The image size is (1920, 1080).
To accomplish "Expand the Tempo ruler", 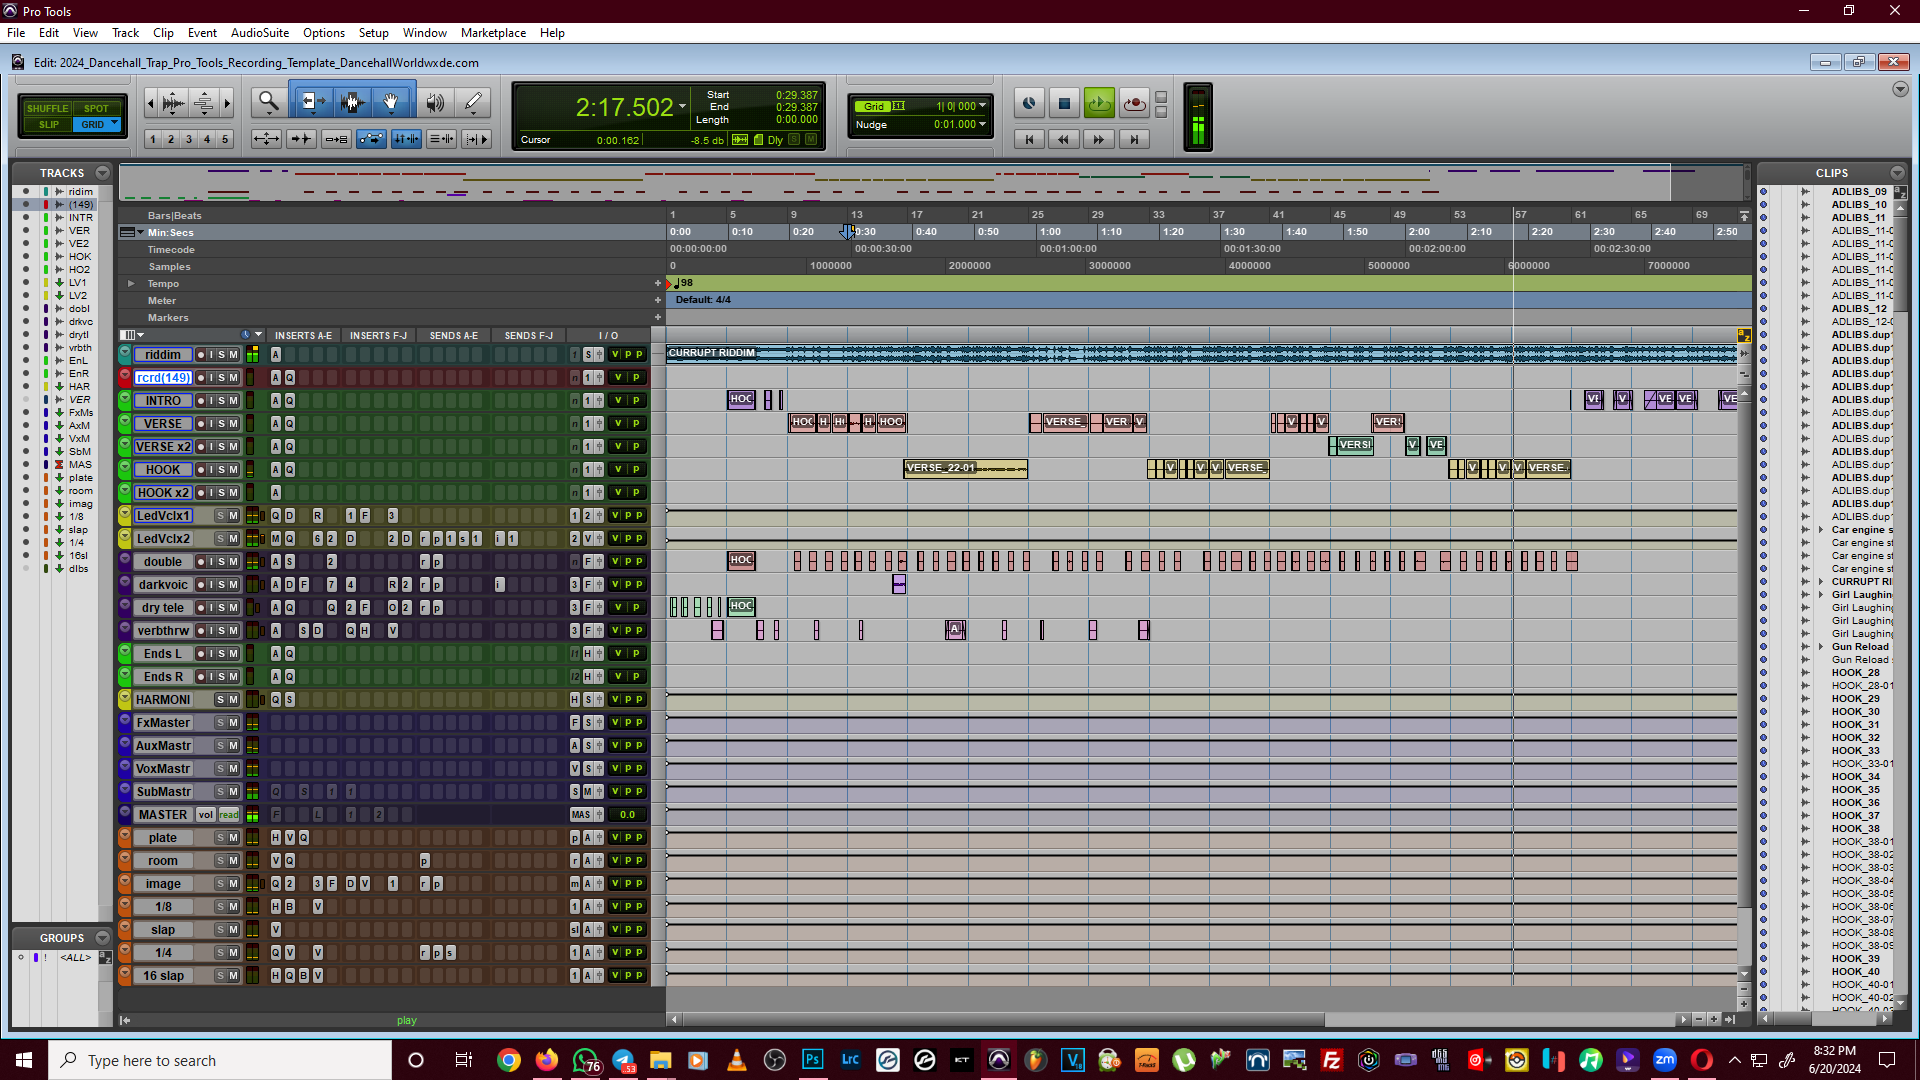I will (x=131, y=284).
